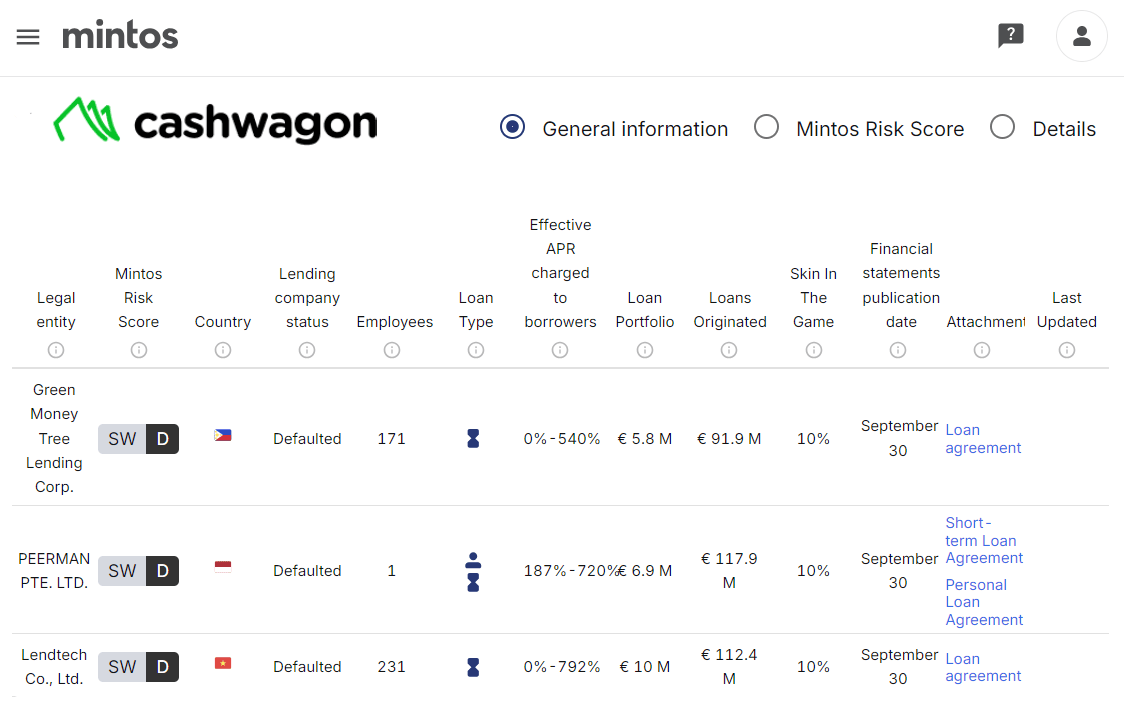Image resolution: width=1124 pixels, height=706 pixels.
Task: Open Lendtech Loan agreement link
Action: pos(983,667)
